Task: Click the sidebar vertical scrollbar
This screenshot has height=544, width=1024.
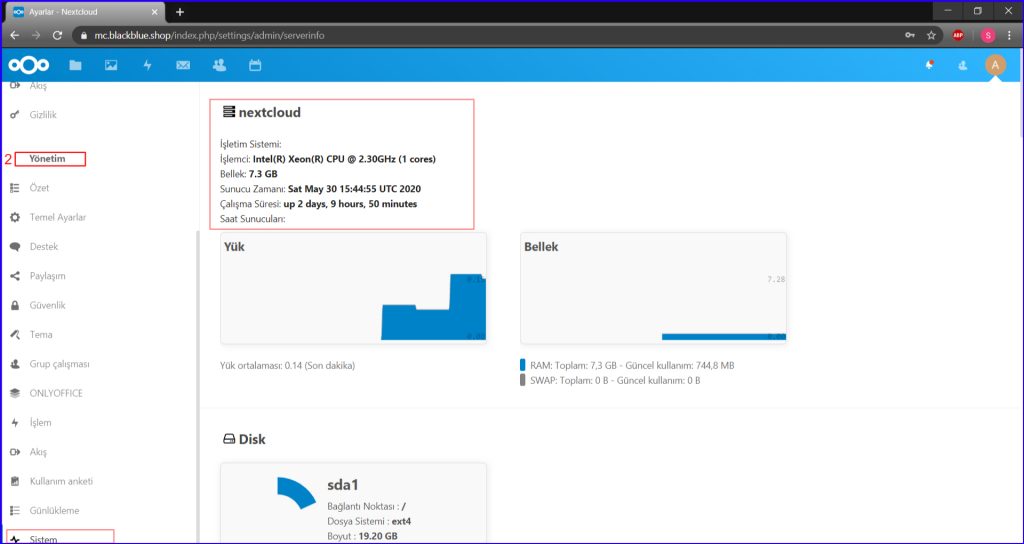Action: coord(197,385)
